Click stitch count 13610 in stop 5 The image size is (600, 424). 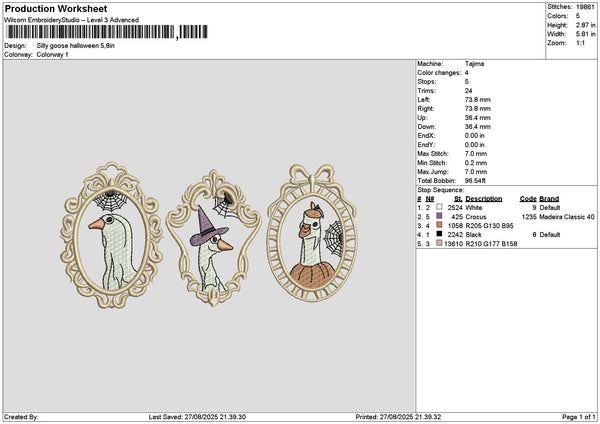pos(453,244)
